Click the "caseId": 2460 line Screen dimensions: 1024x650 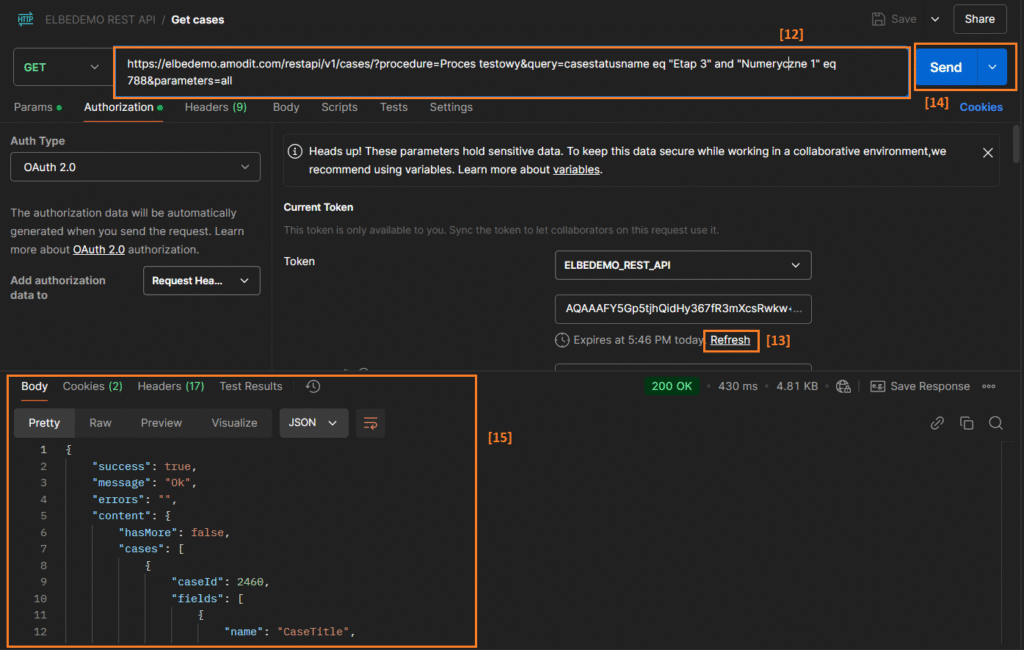(220, 582)
